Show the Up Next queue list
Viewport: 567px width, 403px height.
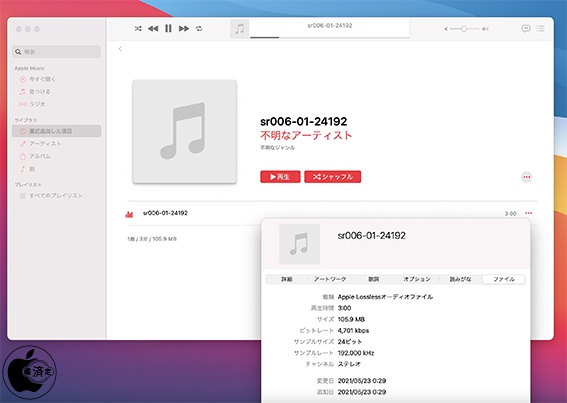click(x=541, y=28)
